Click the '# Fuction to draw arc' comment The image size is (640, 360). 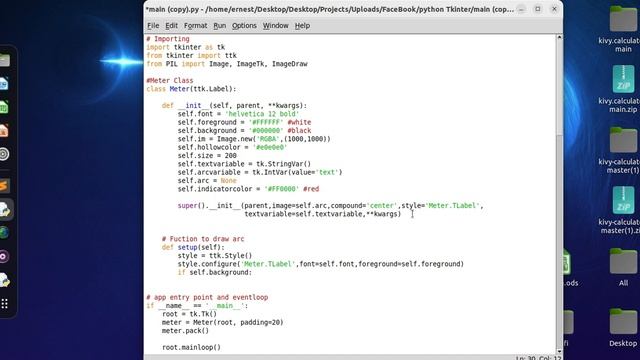(203, 239)
